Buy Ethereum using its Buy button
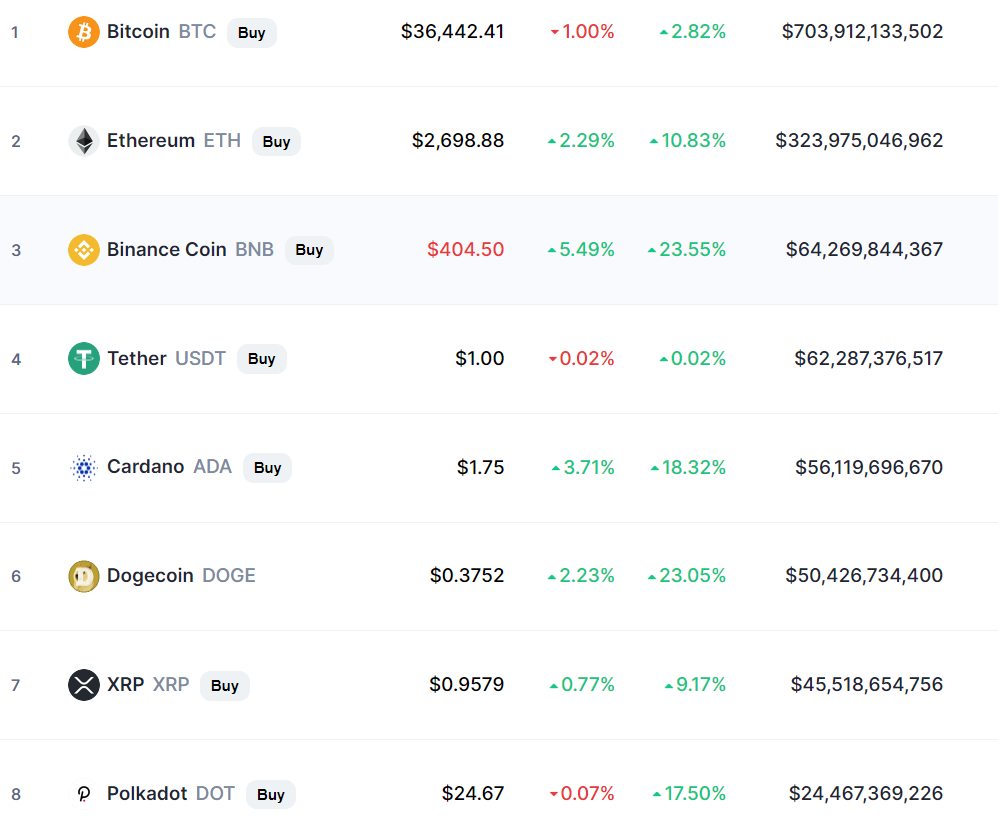The image size is (998, 828). pos(276,141)
